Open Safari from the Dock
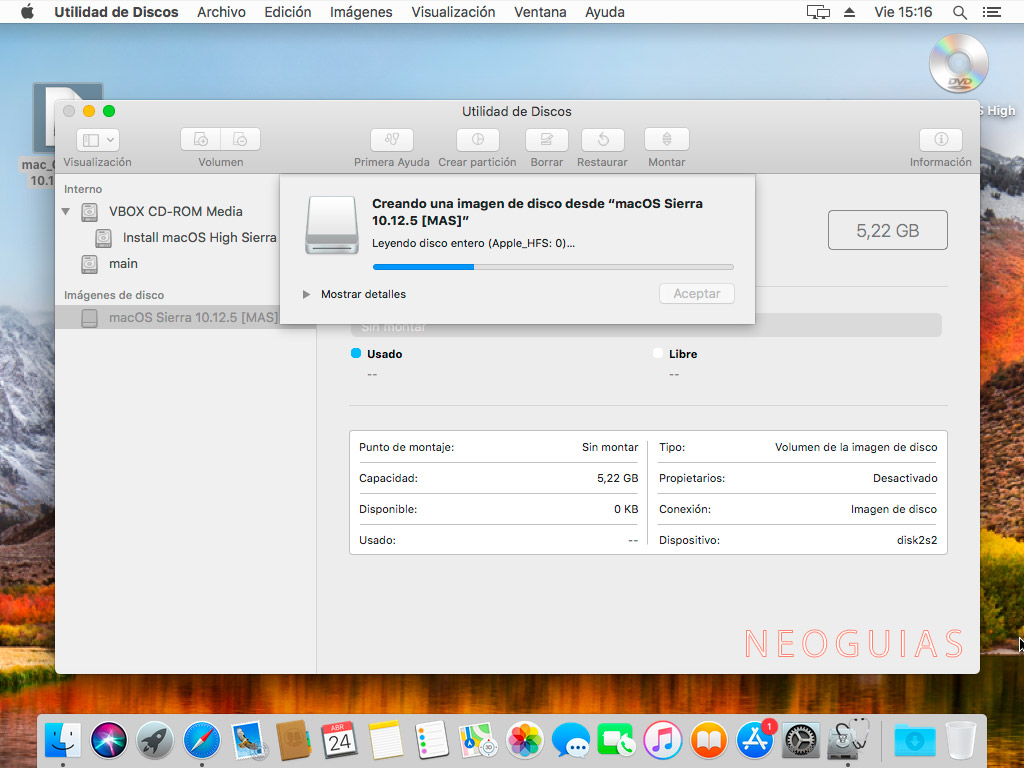Screen dimensions: 1024x768 201,741
